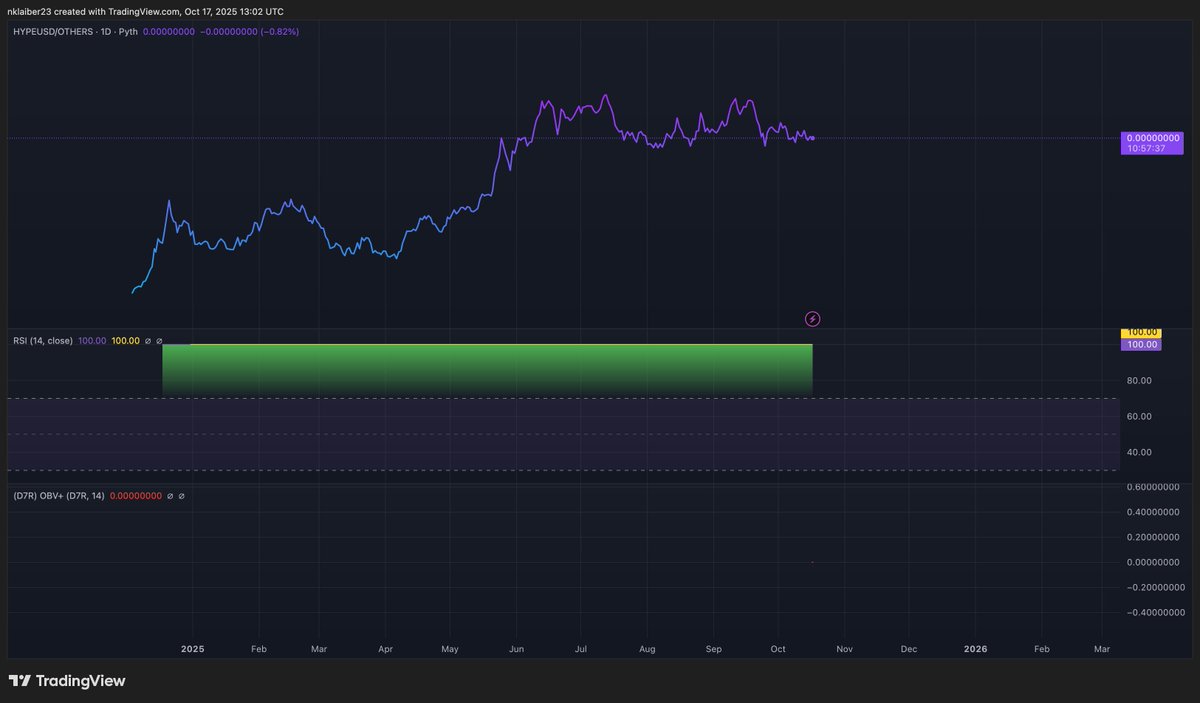Click the red 0.00000000 value in OBV+ legend

(x=135, y=496)
